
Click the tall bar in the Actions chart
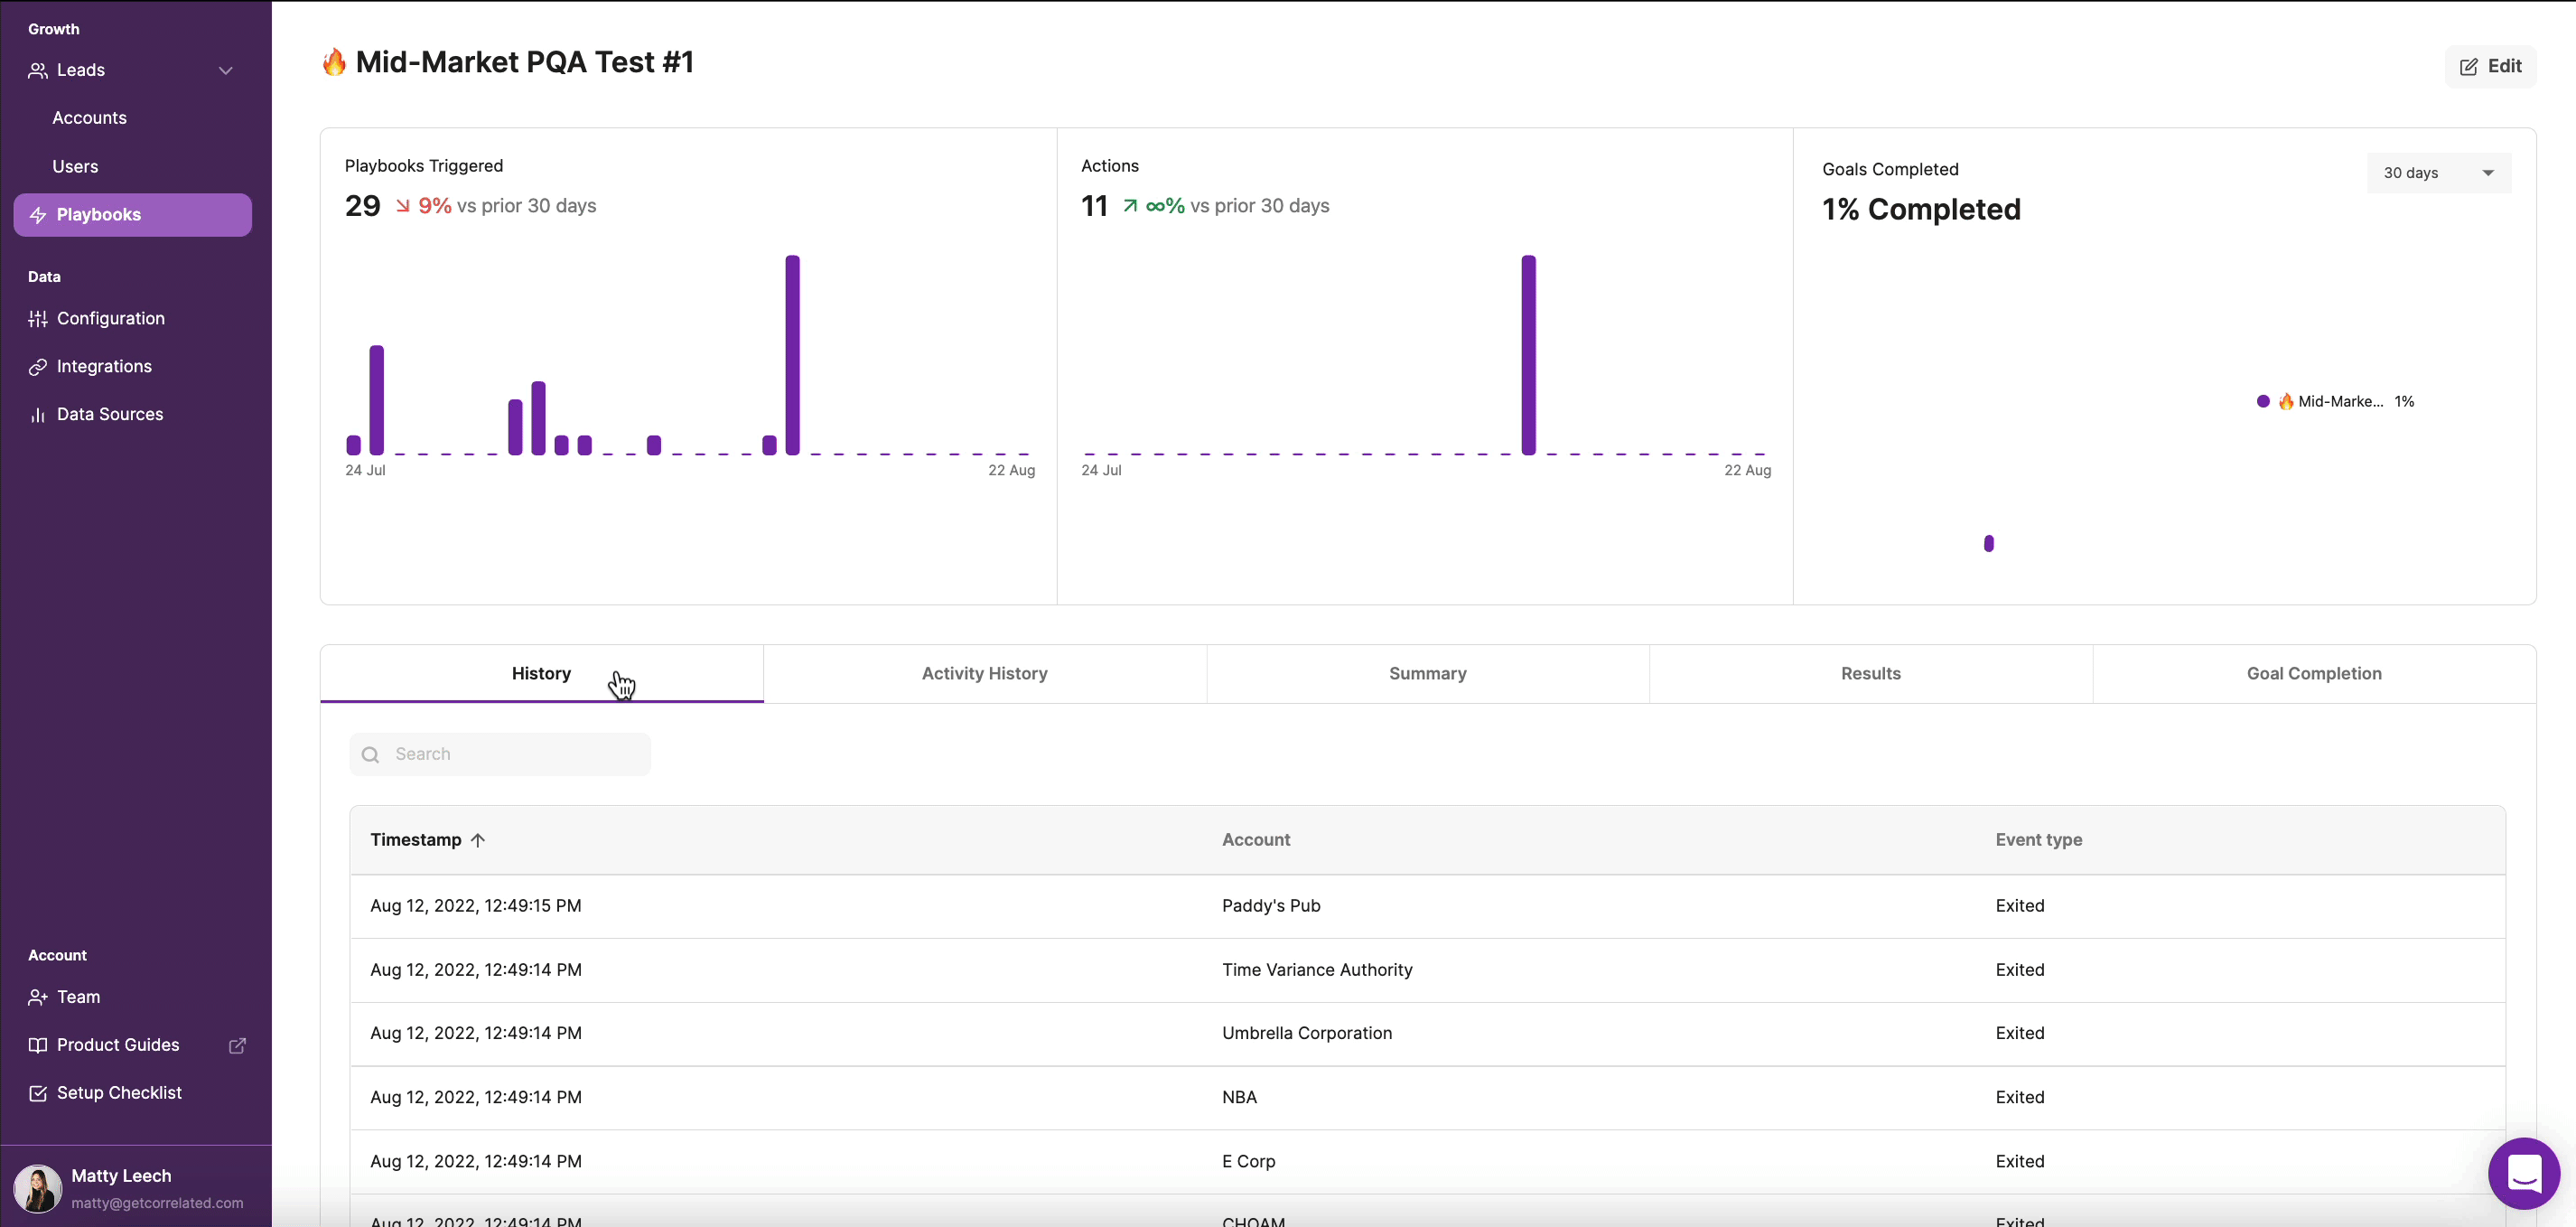point(1529,355)
